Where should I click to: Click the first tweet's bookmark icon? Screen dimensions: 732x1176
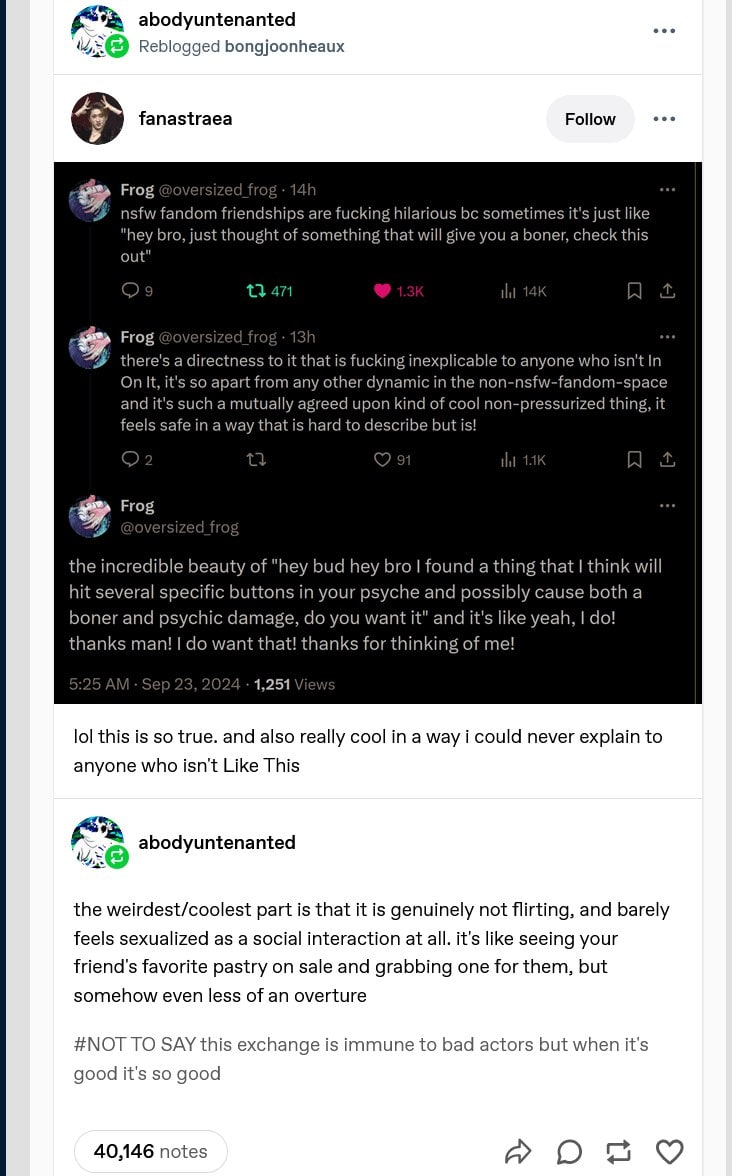pyautogui.click(x=634, y=291)
